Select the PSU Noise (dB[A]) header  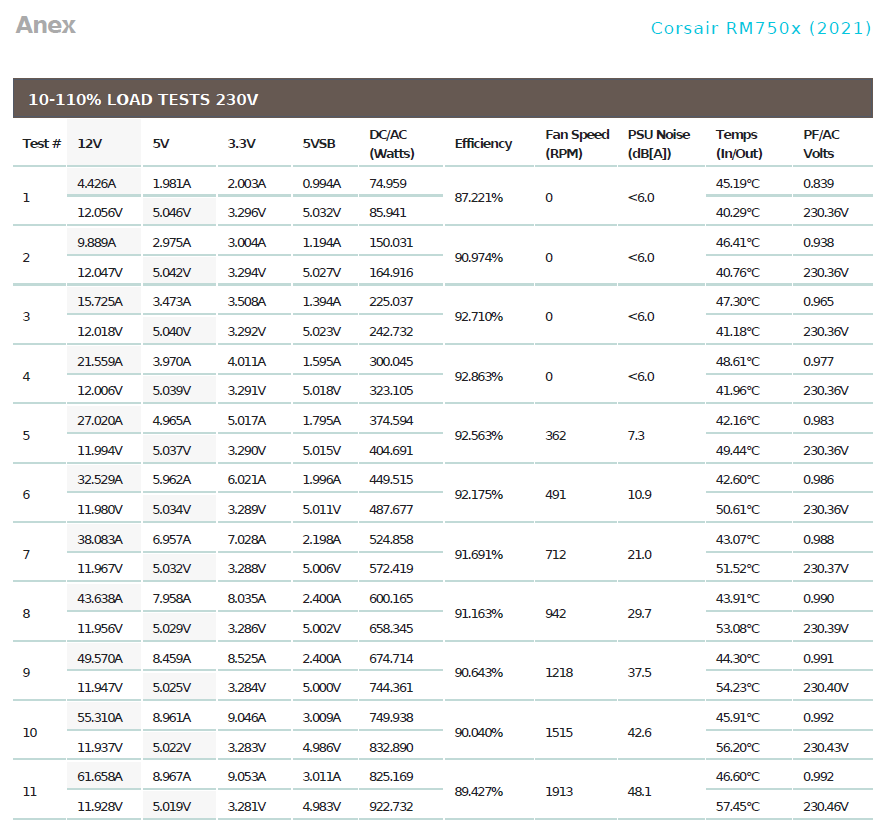pos(659,144)
